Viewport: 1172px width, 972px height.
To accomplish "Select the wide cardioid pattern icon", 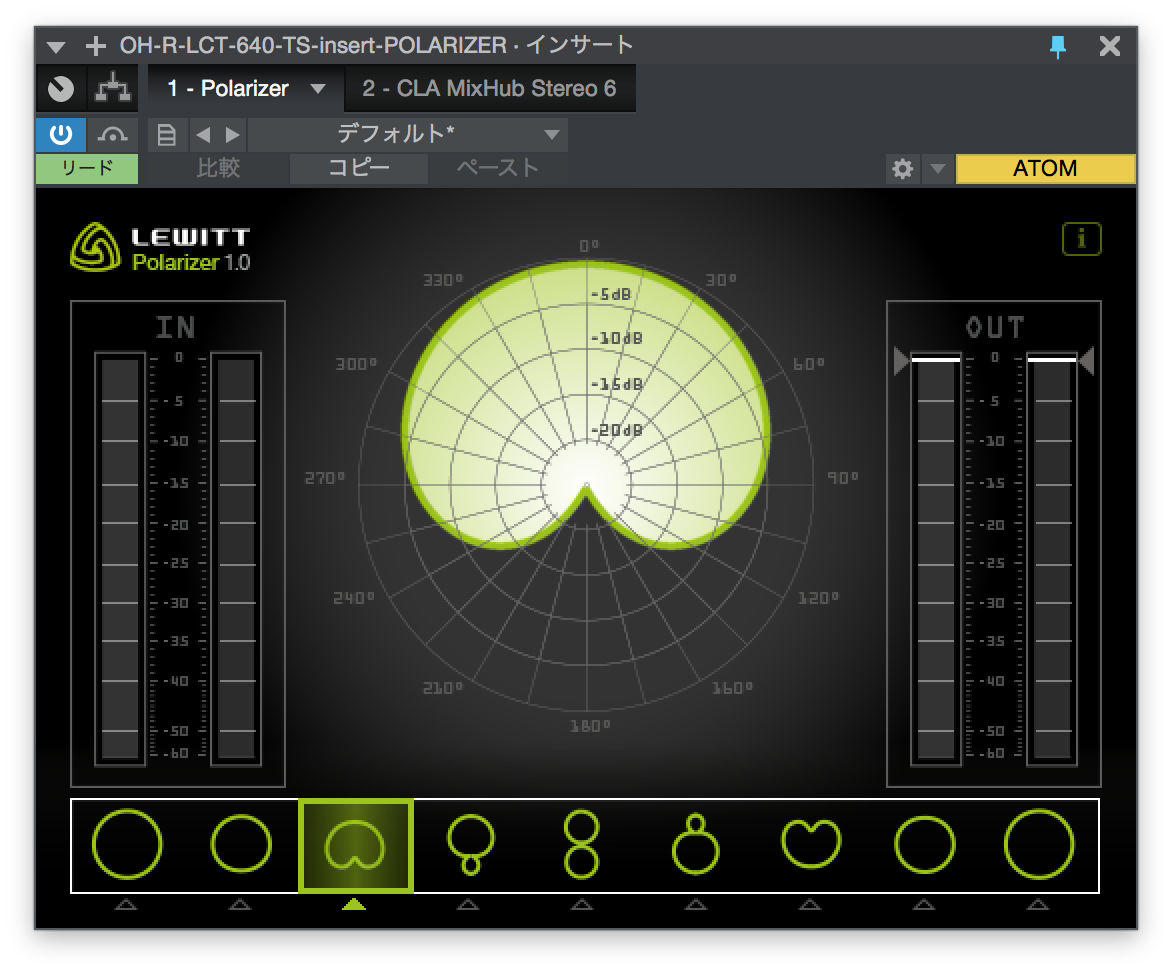I will pos(241,844).
